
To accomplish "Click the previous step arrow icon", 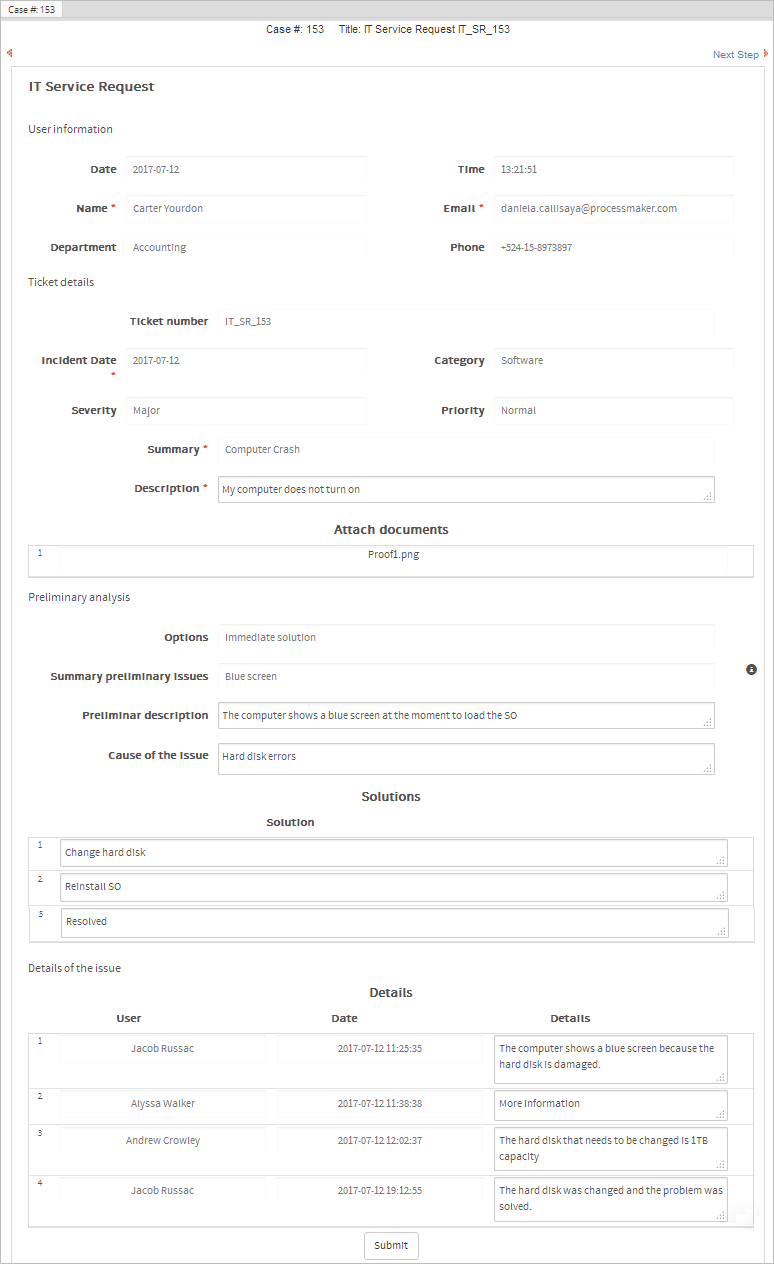I will pyautogui.click(x=9, y=54).
